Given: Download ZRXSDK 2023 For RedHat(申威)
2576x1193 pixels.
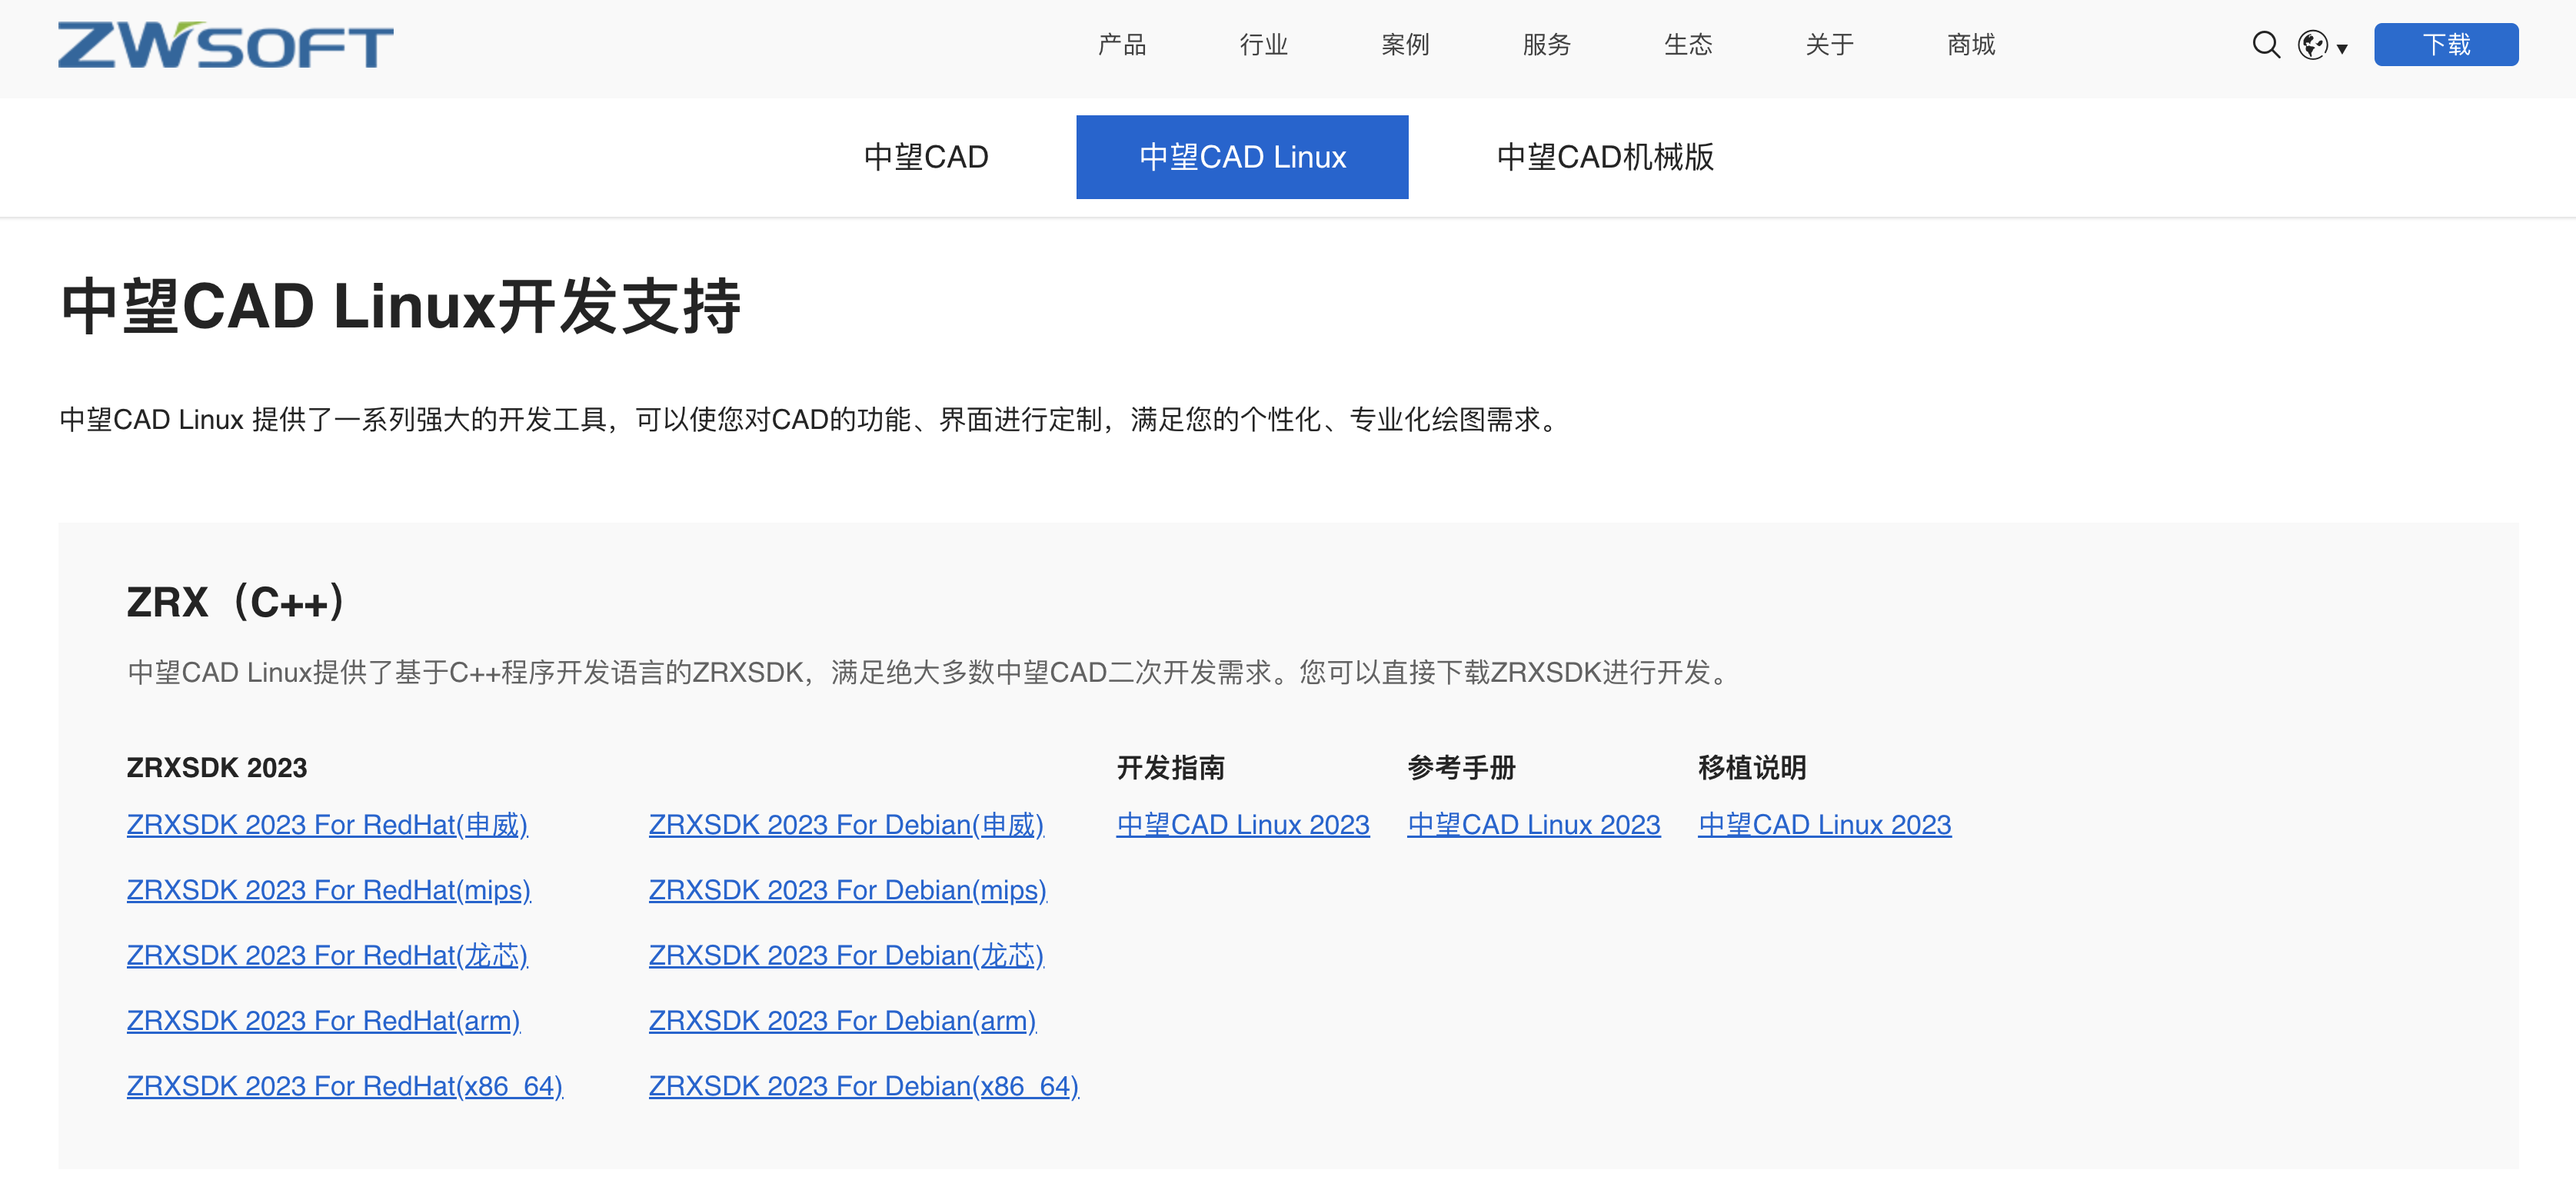Looking at the screenshot, I should coord(326,825).
